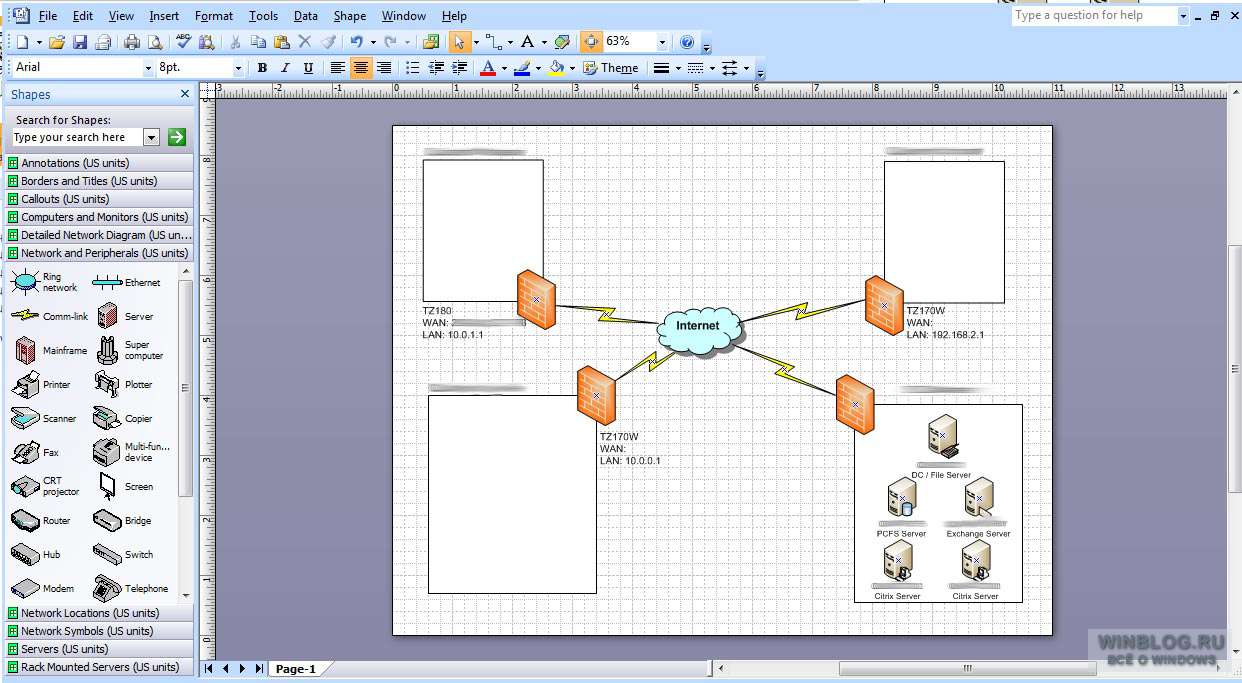Click the New drawing icon
The height and width of the screenshot is (683, 1242).
(x=22, y=42)
